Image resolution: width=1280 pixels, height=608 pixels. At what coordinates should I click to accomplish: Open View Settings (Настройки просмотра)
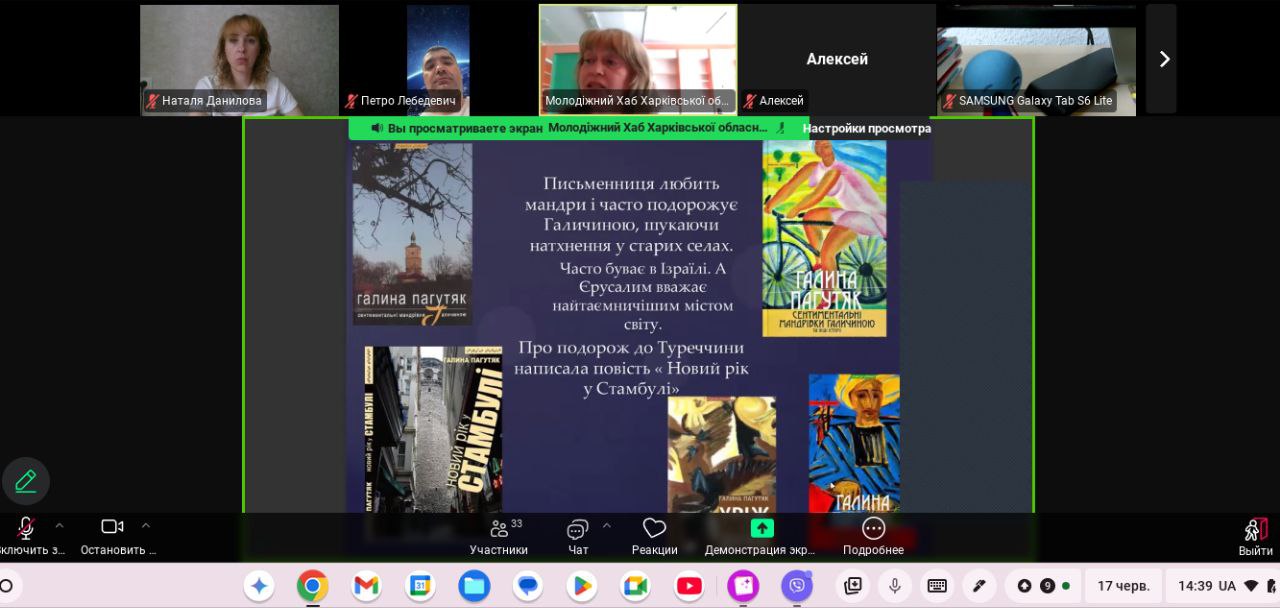(x=866, y=128)
